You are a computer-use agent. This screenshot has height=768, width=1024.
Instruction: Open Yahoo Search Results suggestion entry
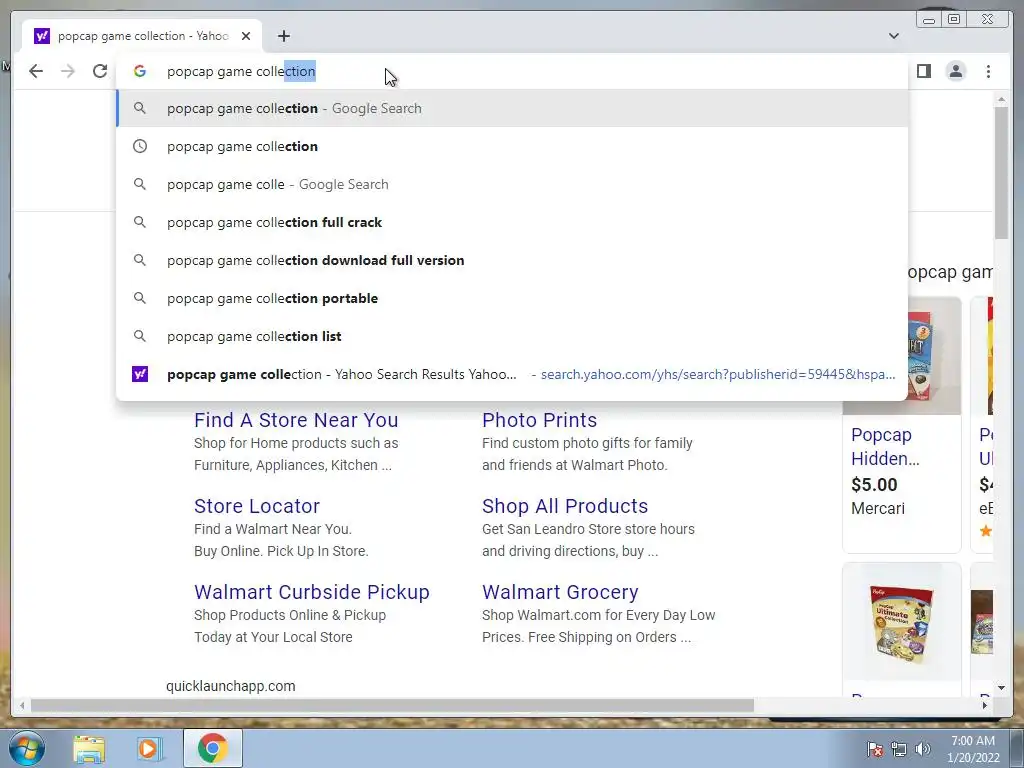512,374
